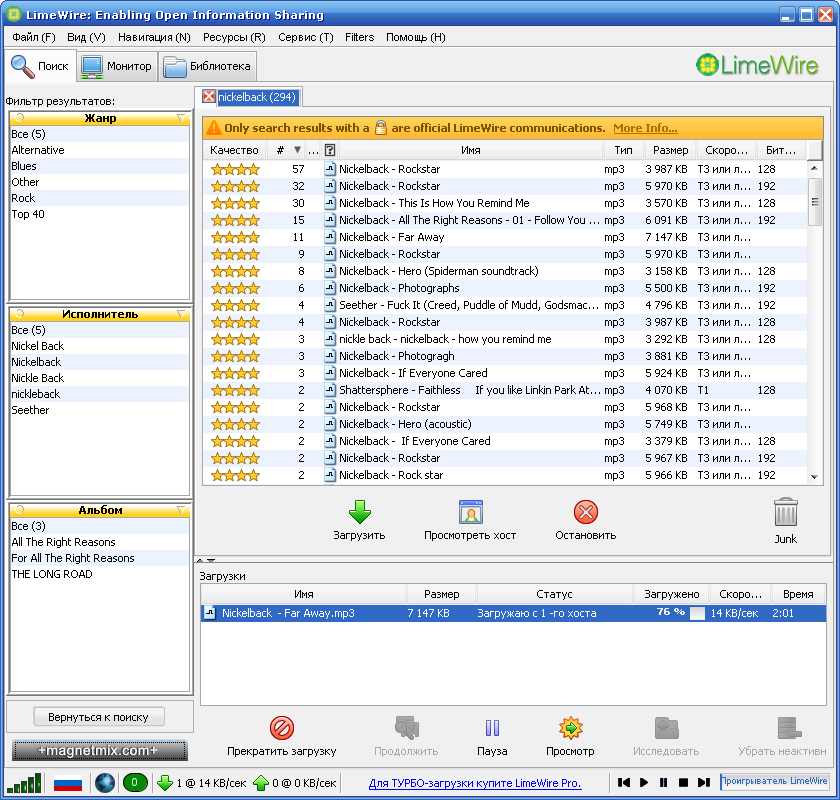Image resolution: width=840 pixels, height=800 pixels.
Task: Pause the LimeWire media player
Action: 664,783
